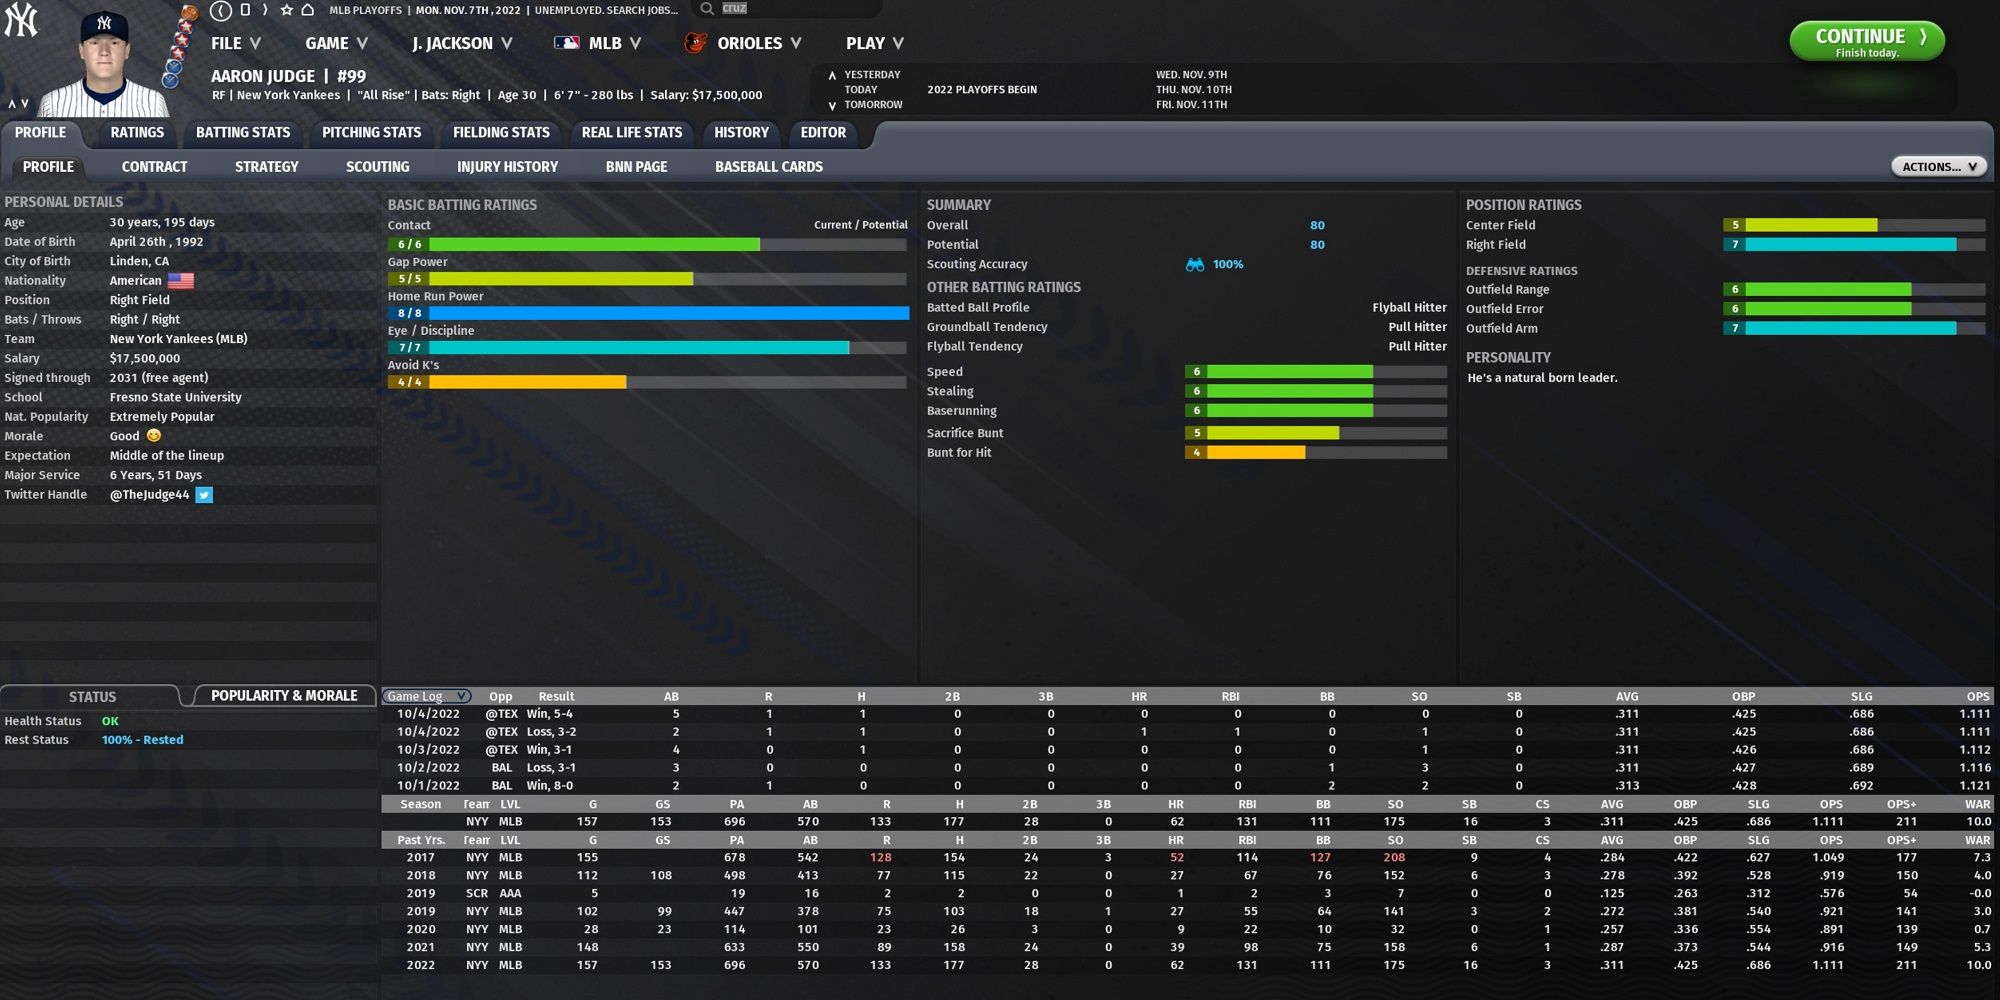Open the INJURY HISTORY sub-tab

(507, 167)
